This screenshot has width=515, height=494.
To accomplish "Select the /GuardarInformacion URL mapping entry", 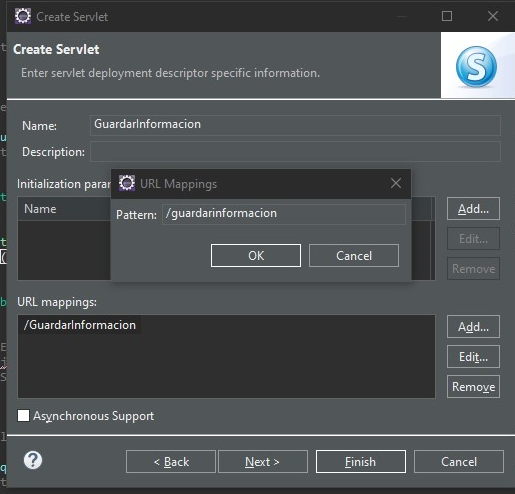I will 80,325.
